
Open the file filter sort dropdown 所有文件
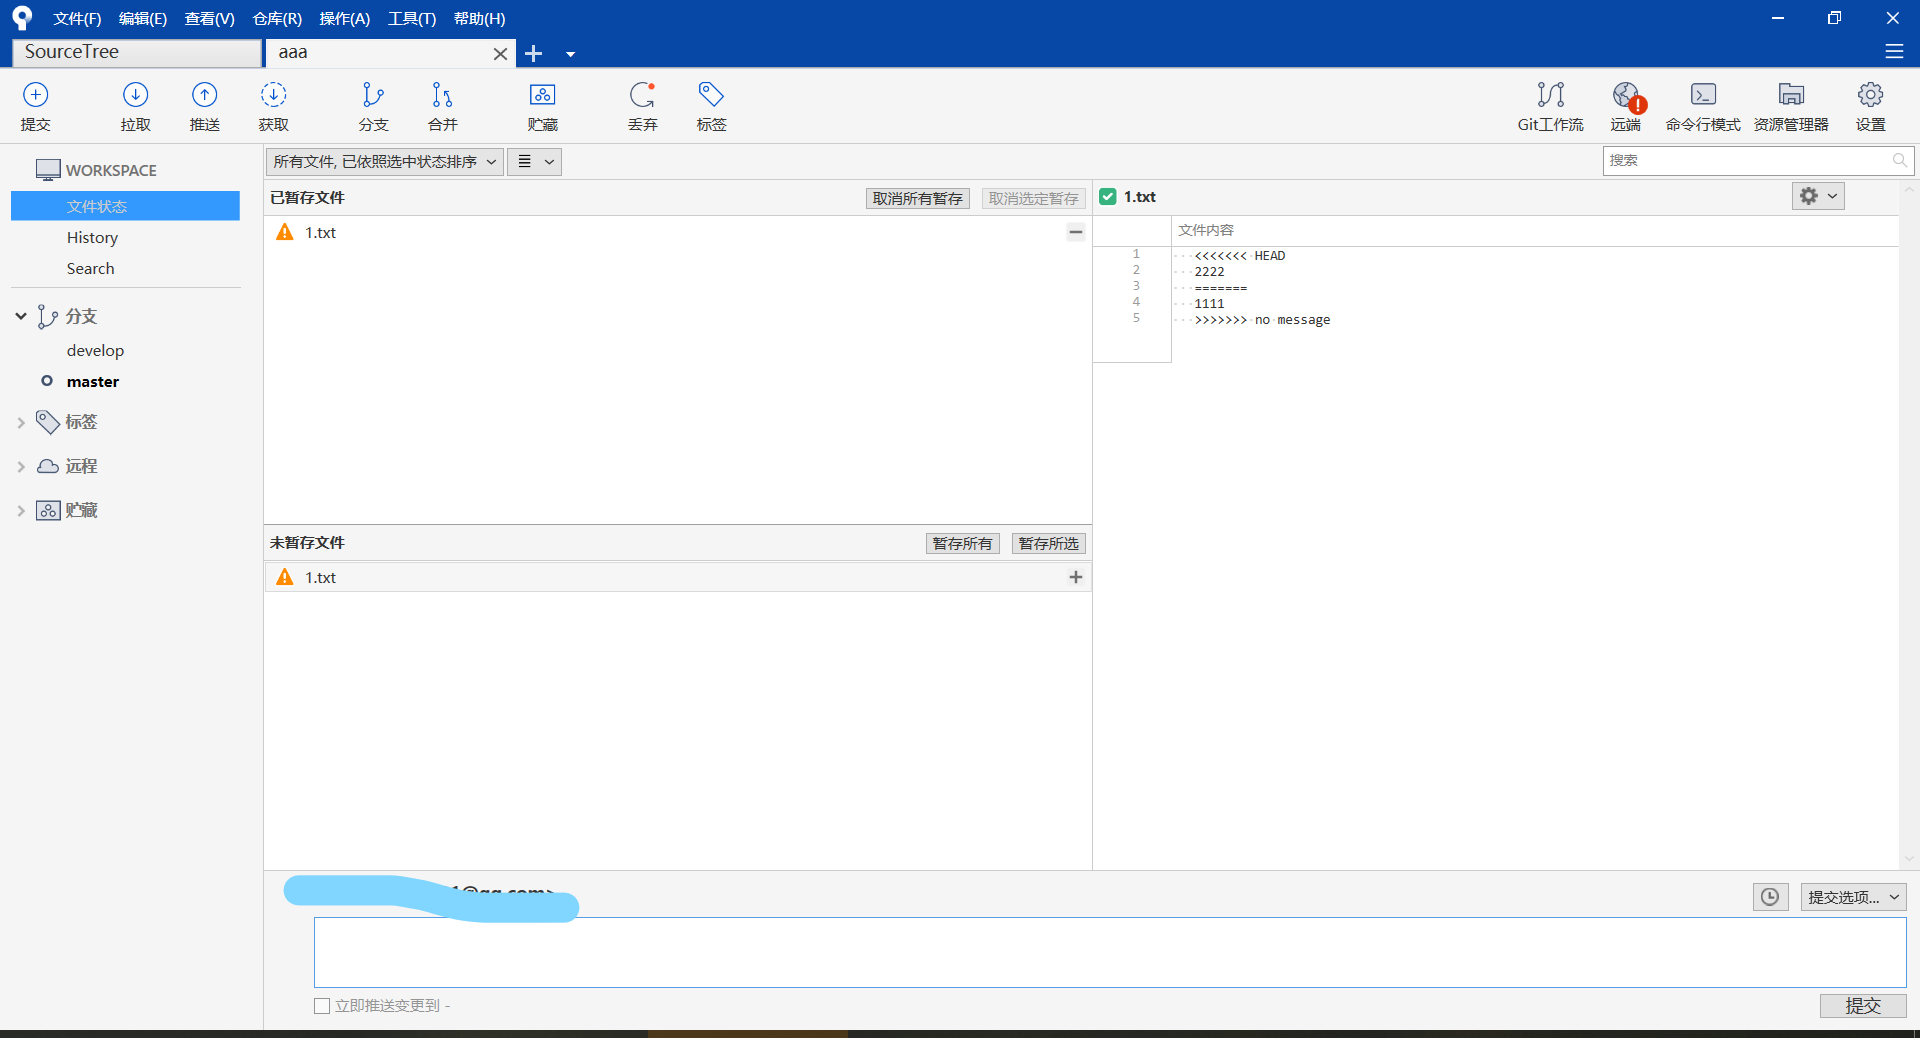pyautogui.click(x=384, y=162)
